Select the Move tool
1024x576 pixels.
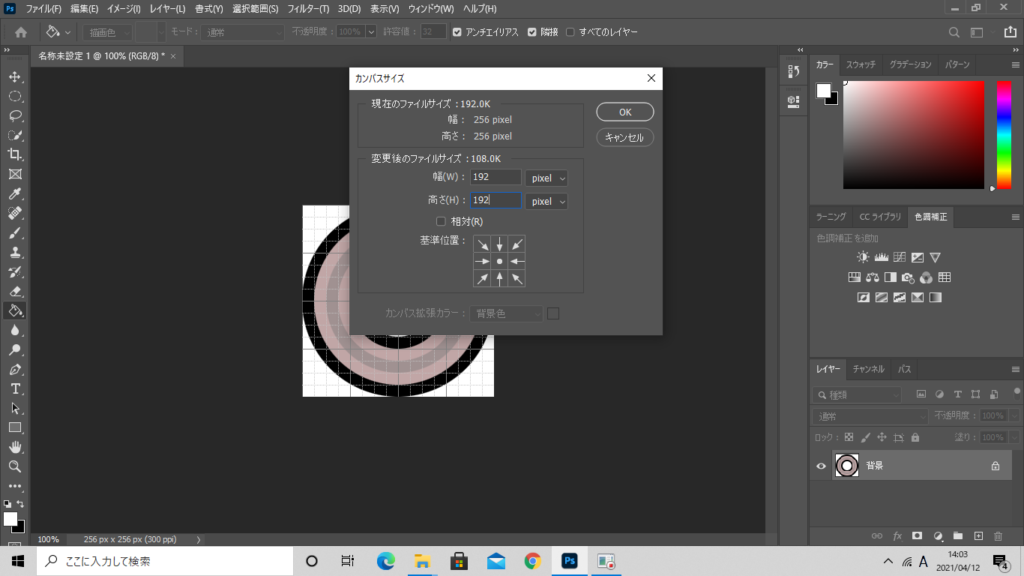15,77
